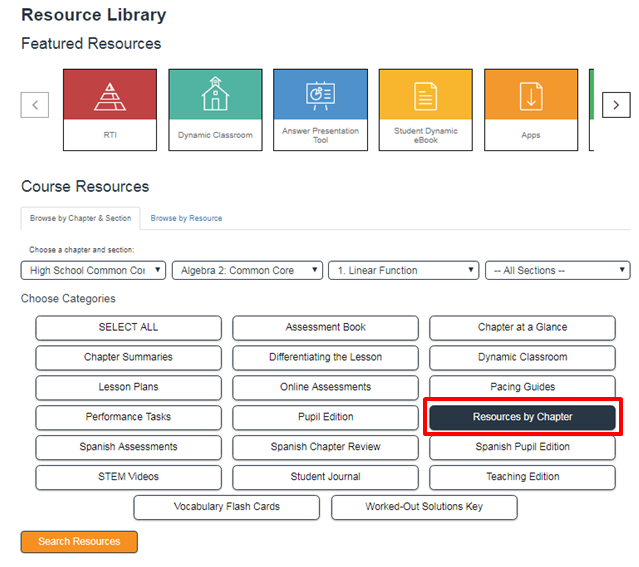Viewport: 639px width, 567px height.
Task: Launch the Answer Presentation Tool tile
Action: pyautogui.click(x=320, y=109)
